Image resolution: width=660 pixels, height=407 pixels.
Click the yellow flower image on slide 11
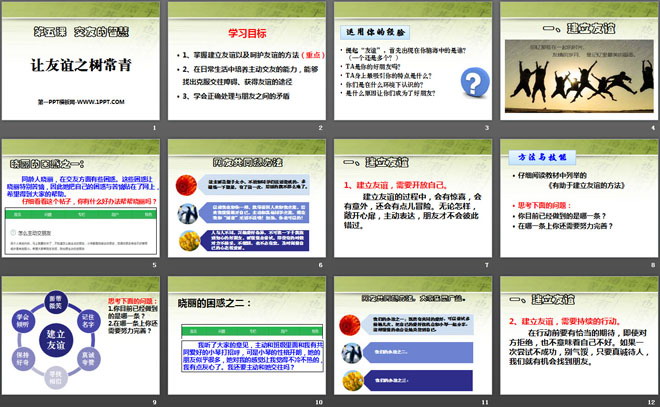point(353,380)
